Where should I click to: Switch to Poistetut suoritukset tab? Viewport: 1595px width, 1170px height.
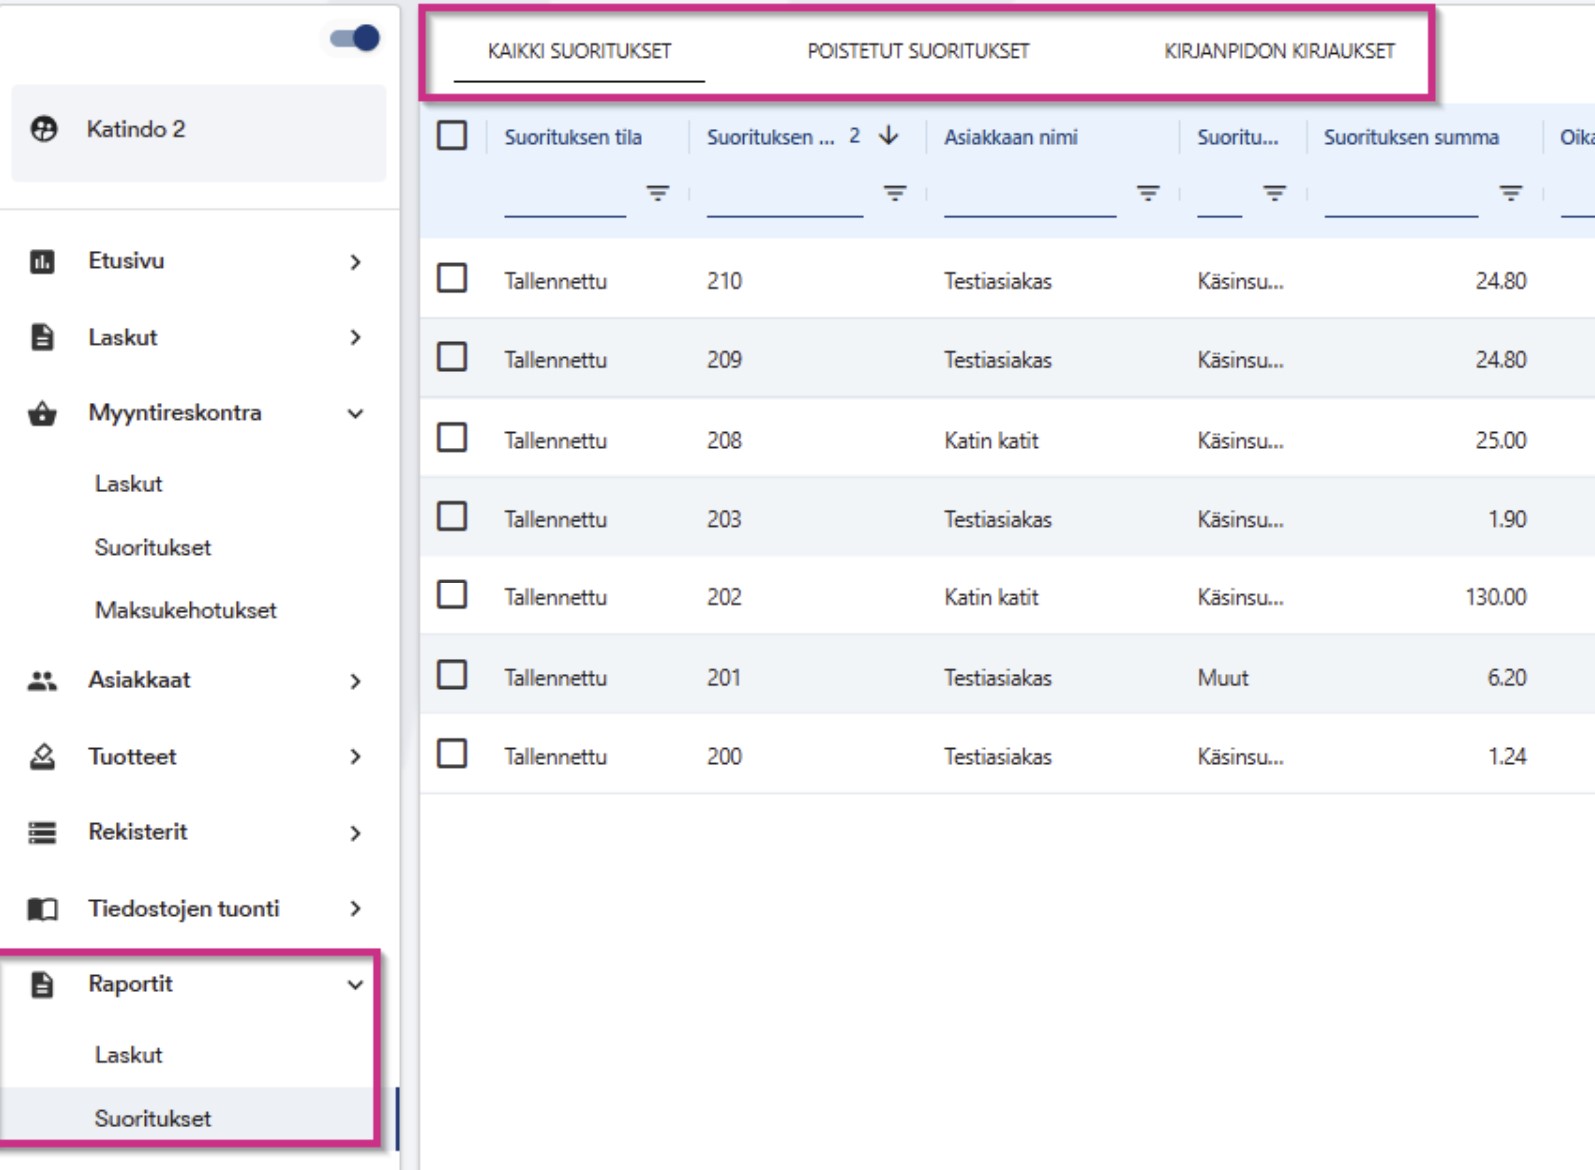(x=918, y=51)
